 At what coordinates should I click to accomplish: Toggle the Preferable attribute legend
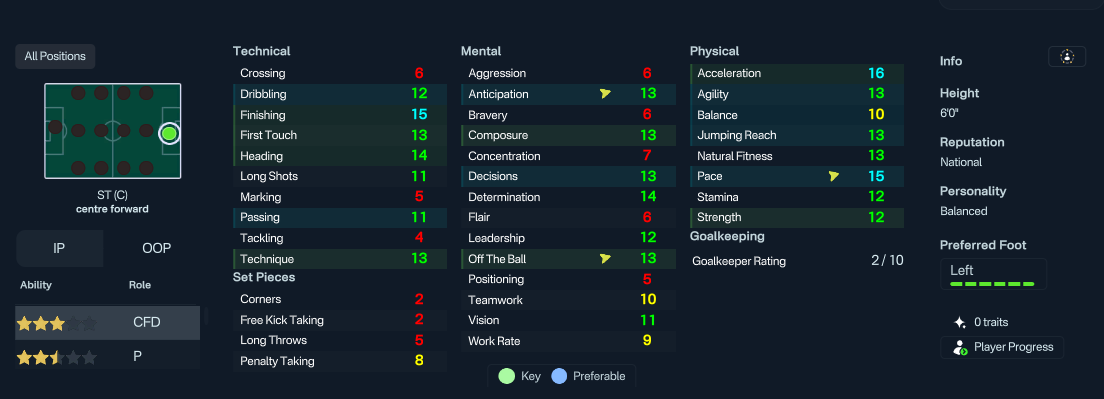click(x=588, y=376)
